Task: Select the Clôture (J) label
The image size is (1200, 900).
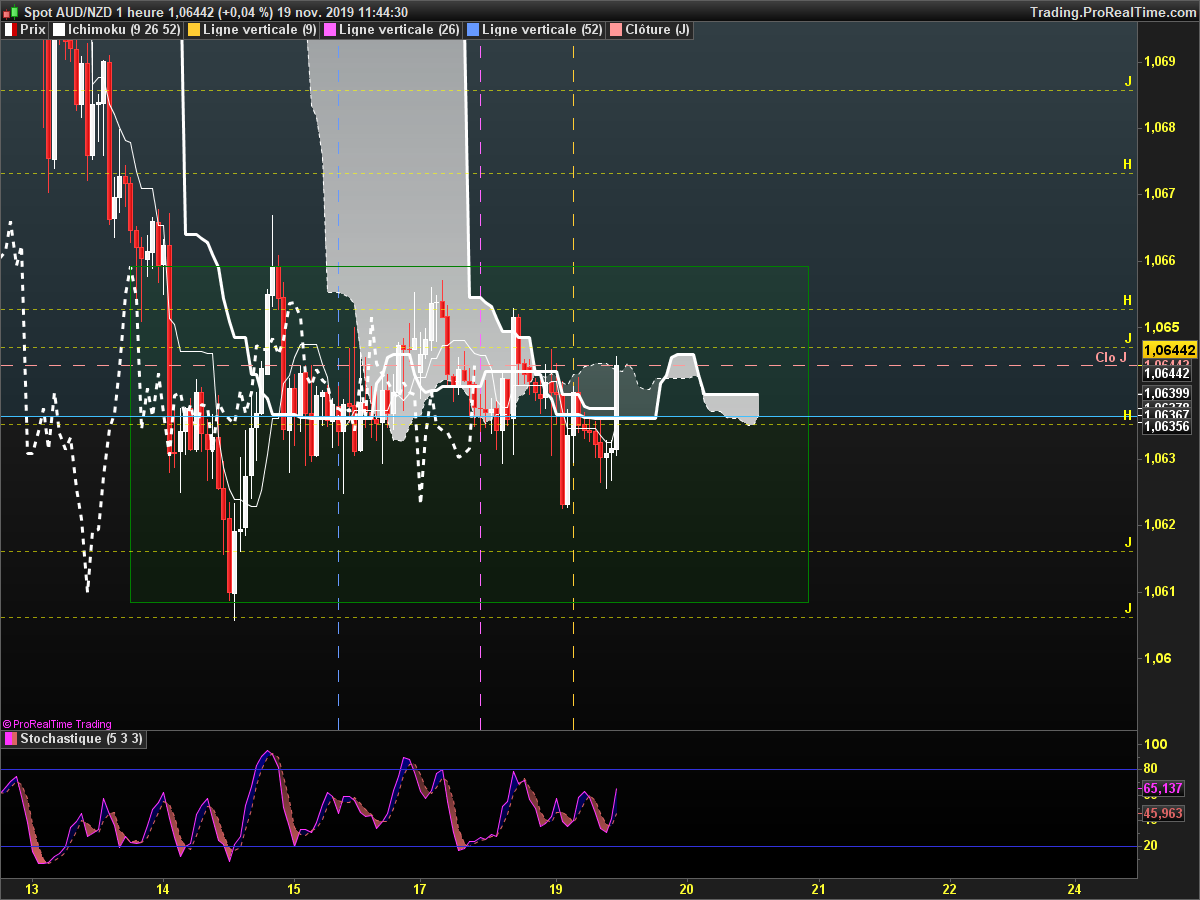Action: (657, 30)
